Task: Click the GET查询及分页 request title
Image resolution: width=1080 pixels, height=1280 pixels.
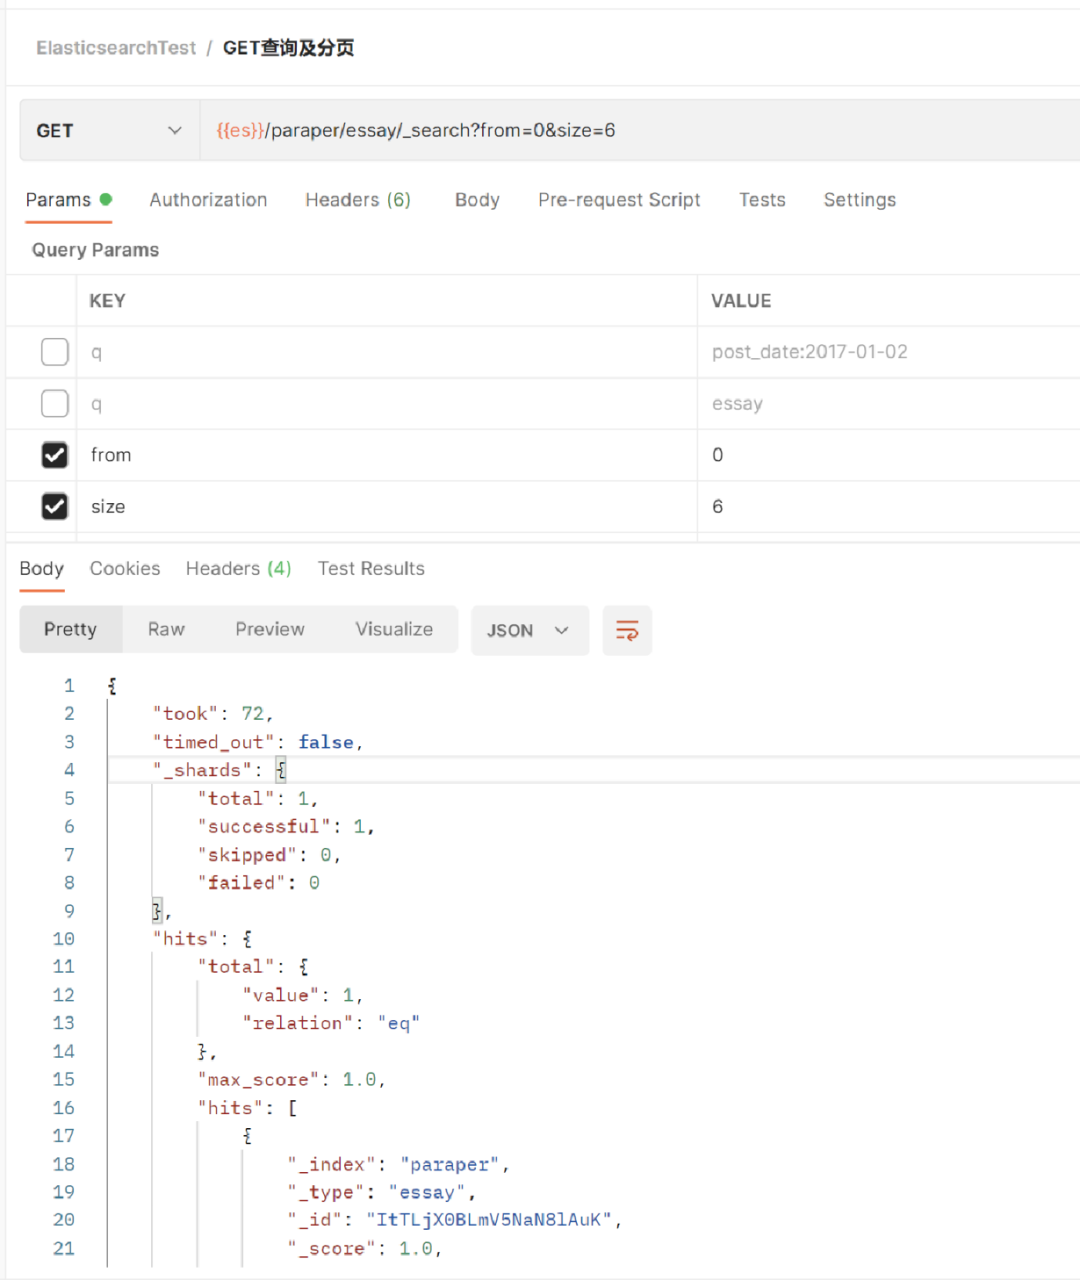Action: pyautogui.click(x=288, y=48)
